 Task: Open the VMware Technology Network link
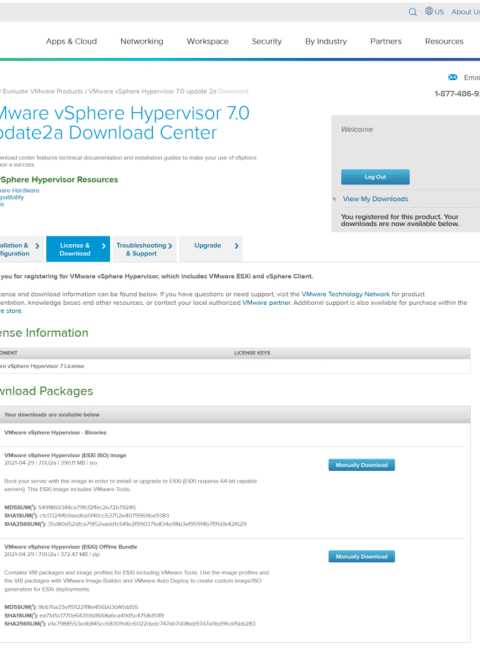345,294
